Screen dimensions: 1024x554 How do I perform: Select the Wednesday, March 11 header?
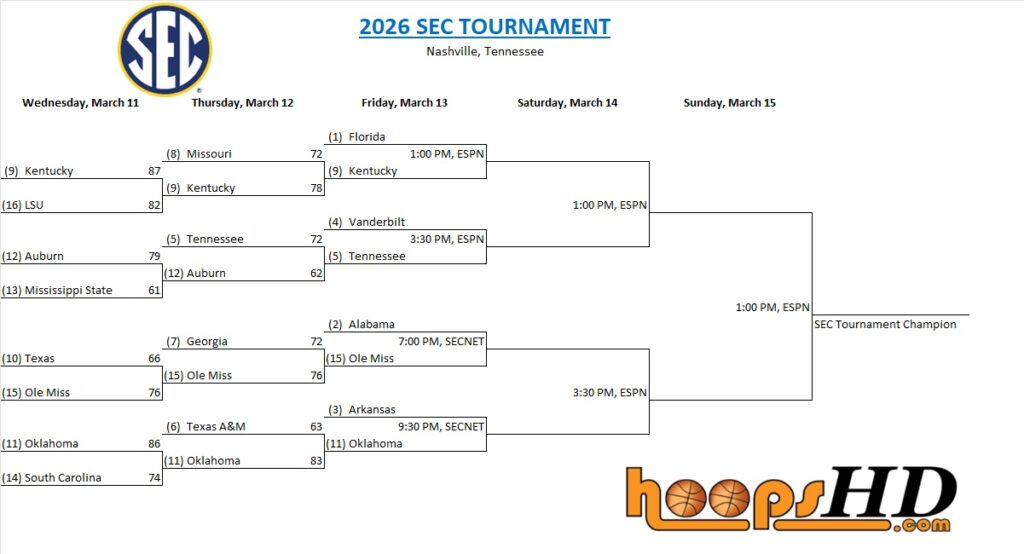[80, 103]
